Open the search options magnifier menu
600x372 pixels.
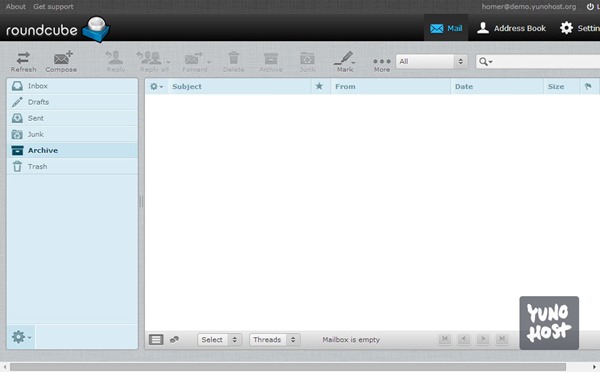tap(486, 62)
